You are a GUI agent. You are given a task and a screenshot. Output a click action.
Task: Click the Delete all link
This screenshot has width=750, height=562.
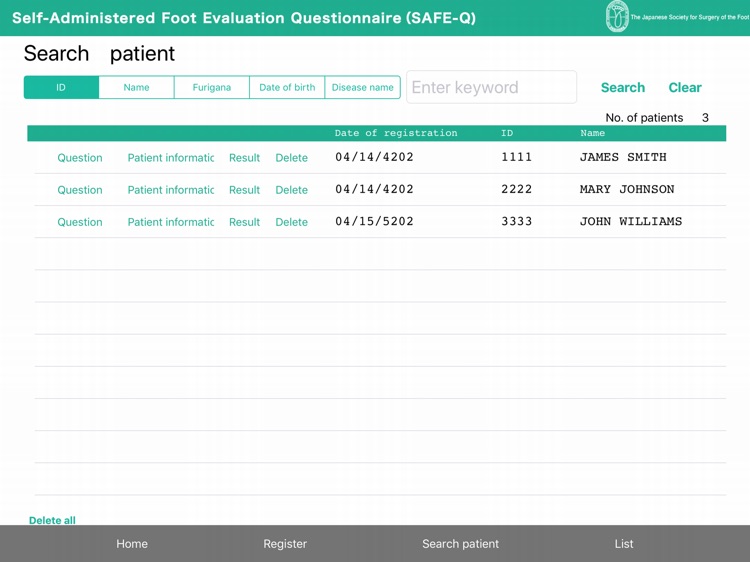[52, 520]
